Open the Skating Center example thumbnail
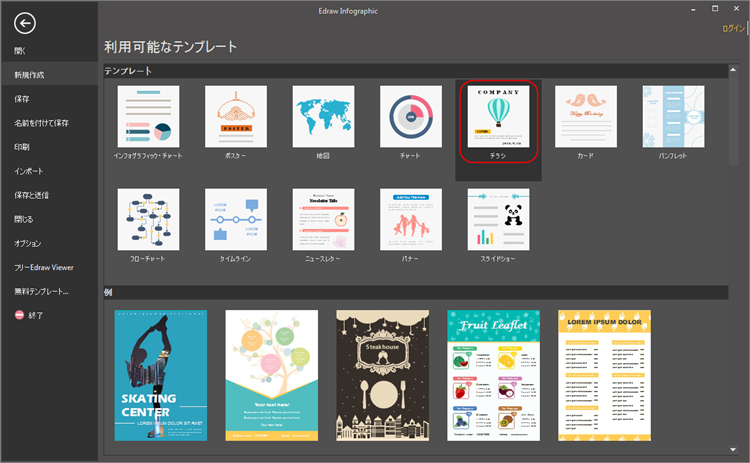Screen dimensions: 750x463 (160, 375)
